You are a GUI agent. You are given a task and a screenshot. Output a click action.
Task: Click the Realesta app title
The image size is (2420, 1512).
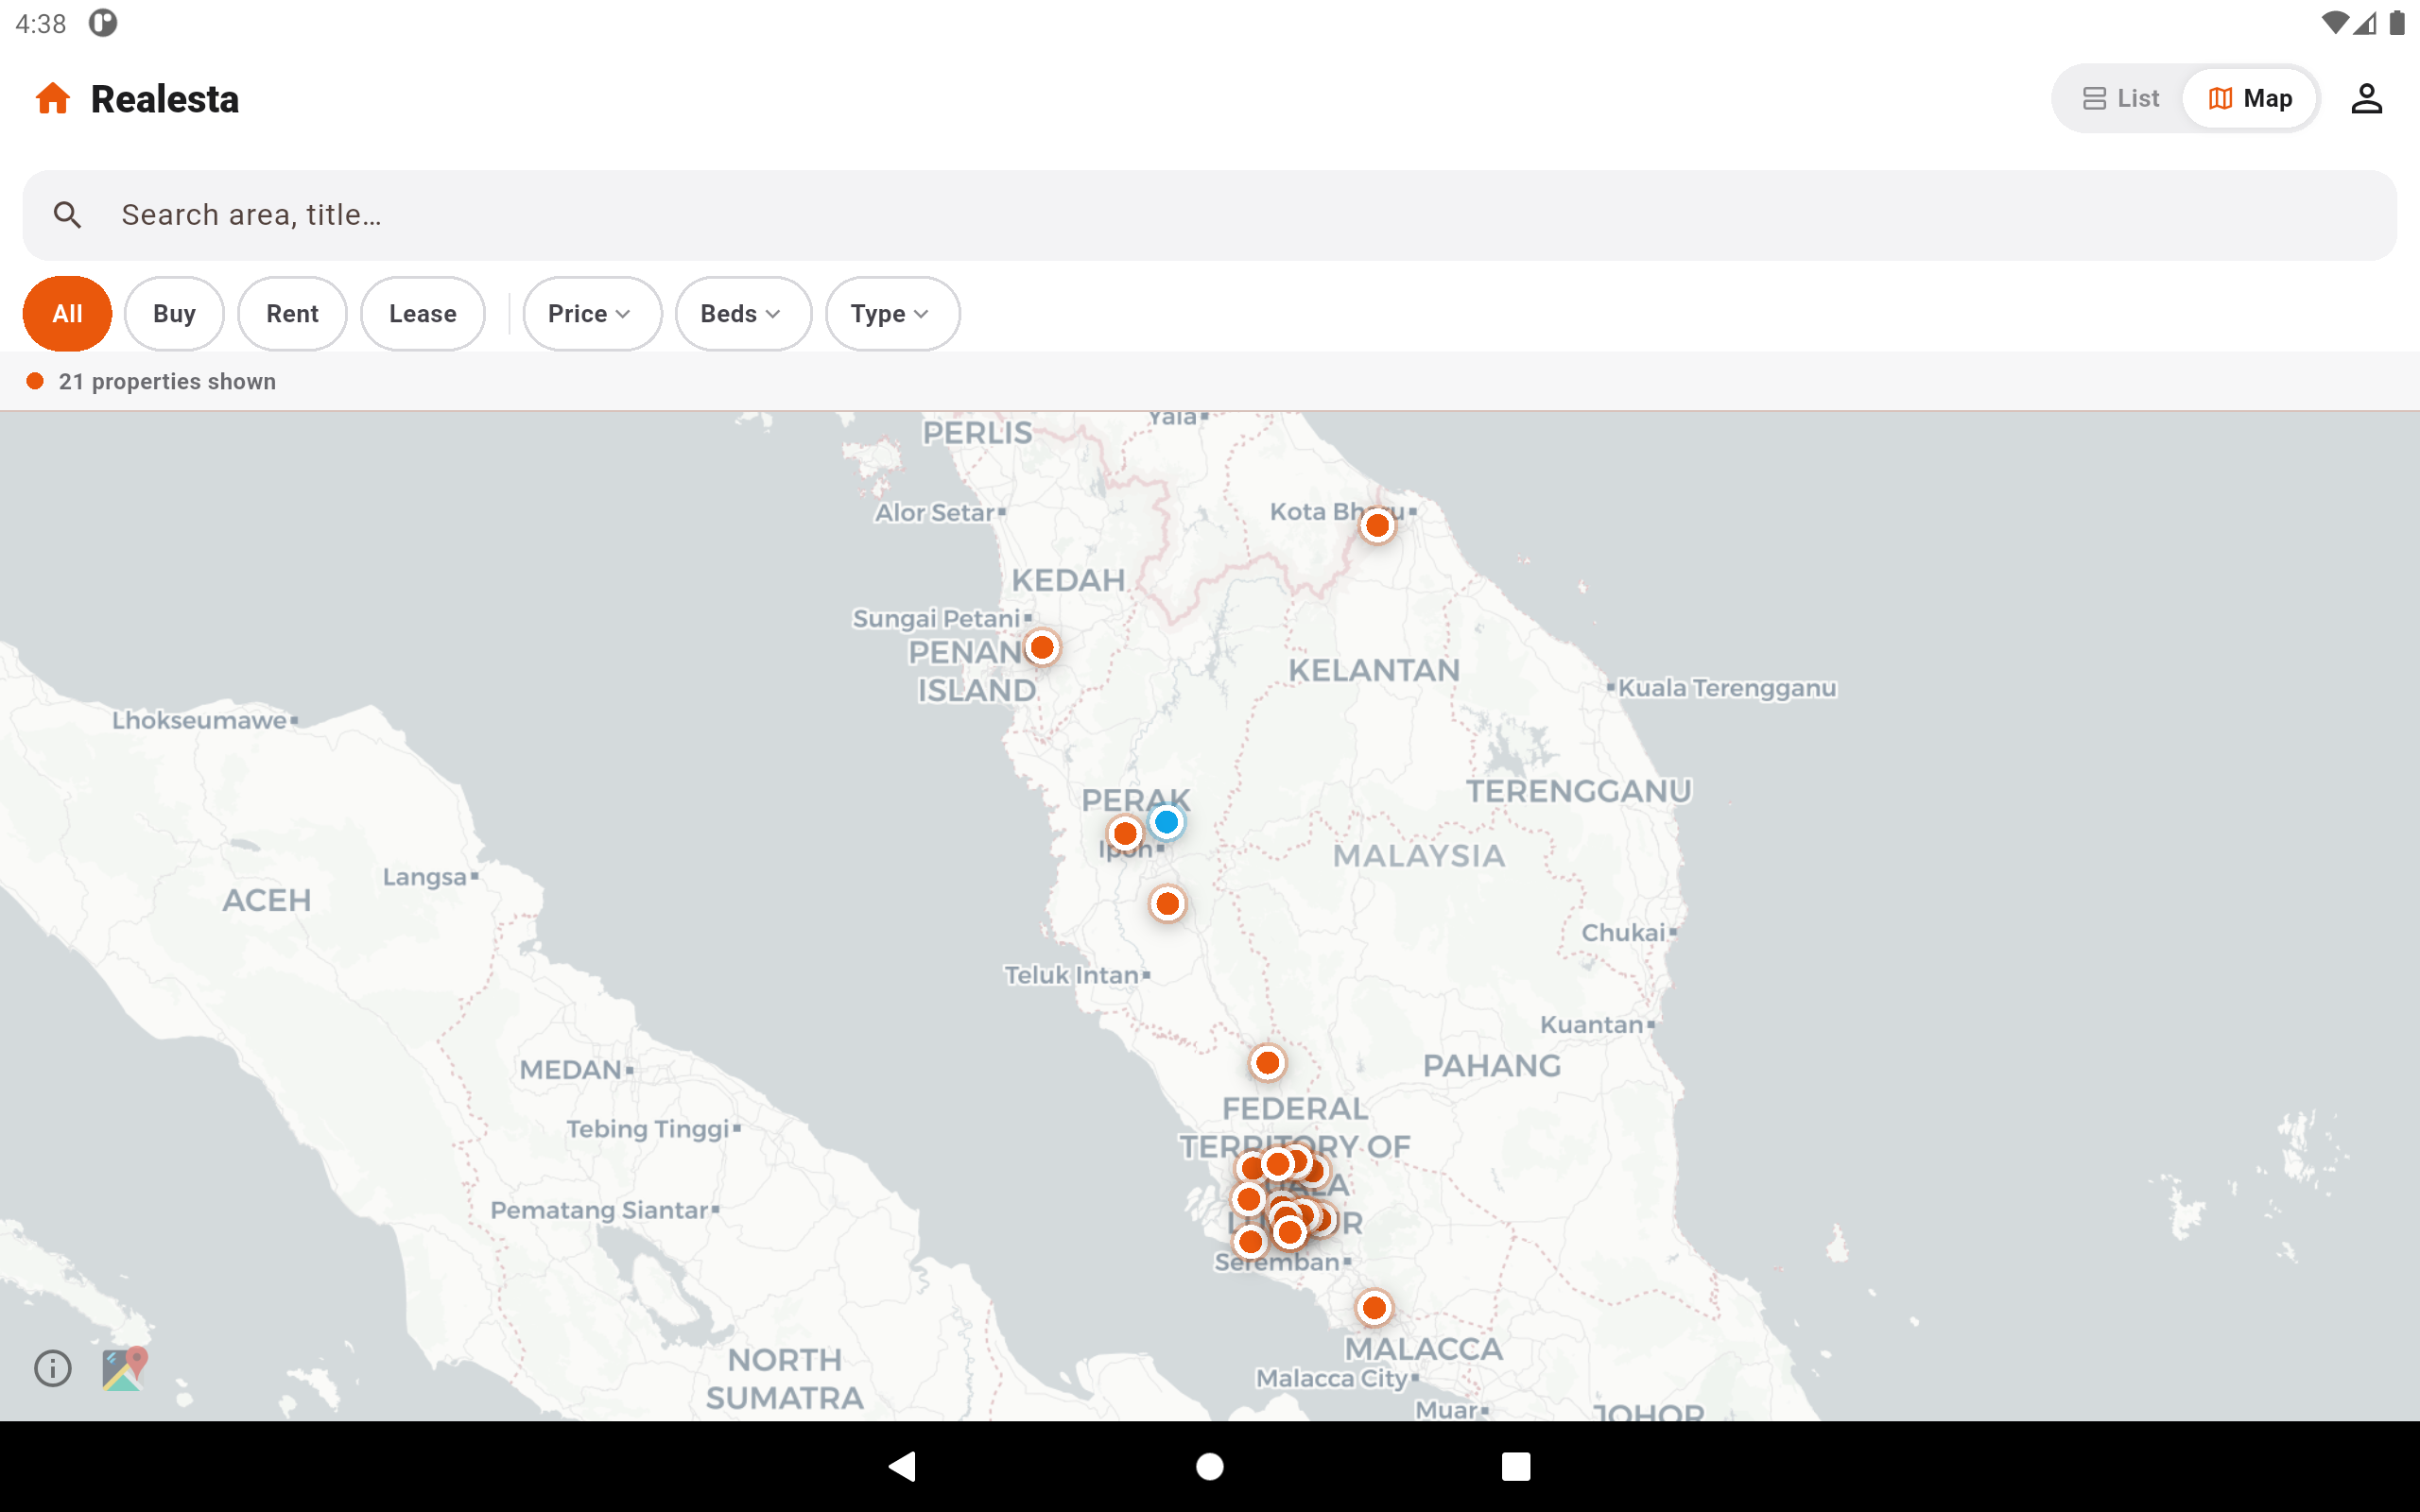[x=165, y=99]
